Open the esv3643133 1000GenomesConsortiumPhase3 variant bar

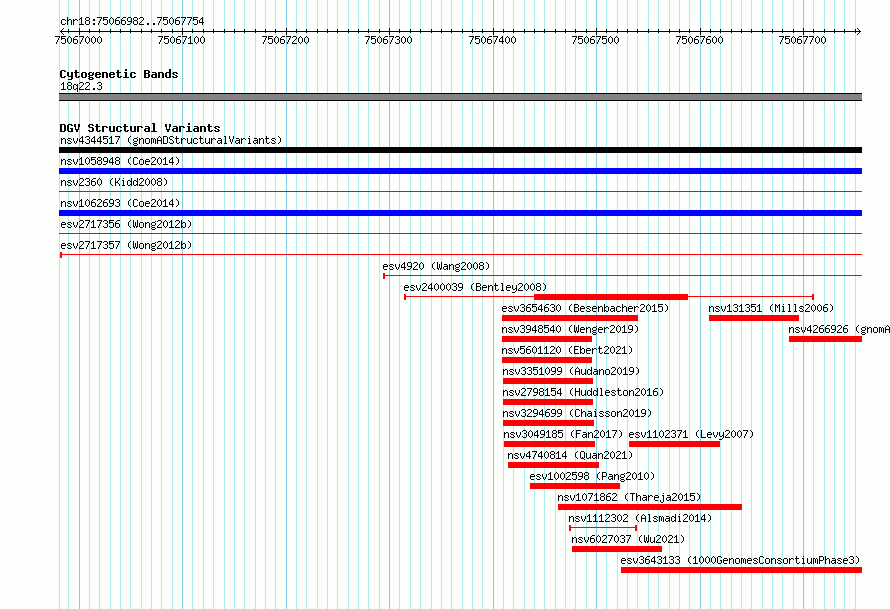[x=741, y=570]
